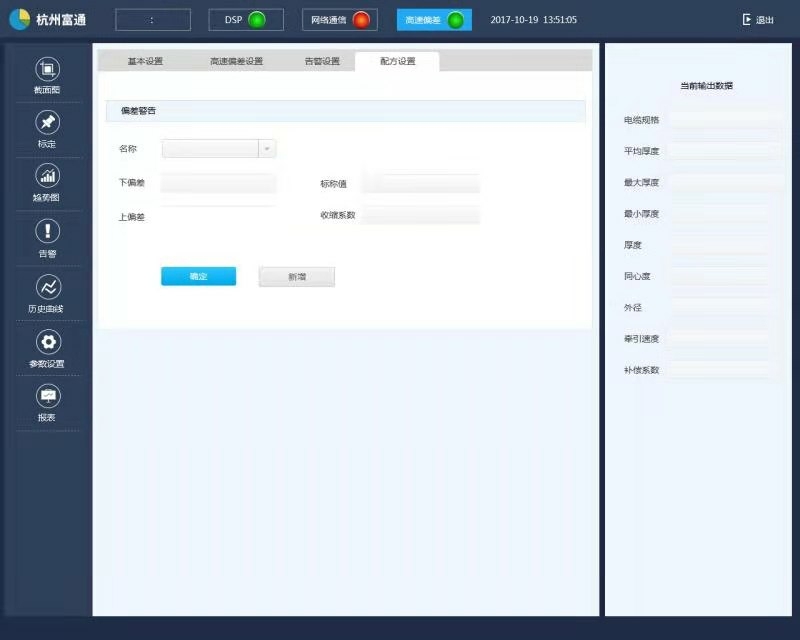Viewport: 800px width, 640px height.
Task: Click the 下偏差 field label
Action: [x=132, y=183]
